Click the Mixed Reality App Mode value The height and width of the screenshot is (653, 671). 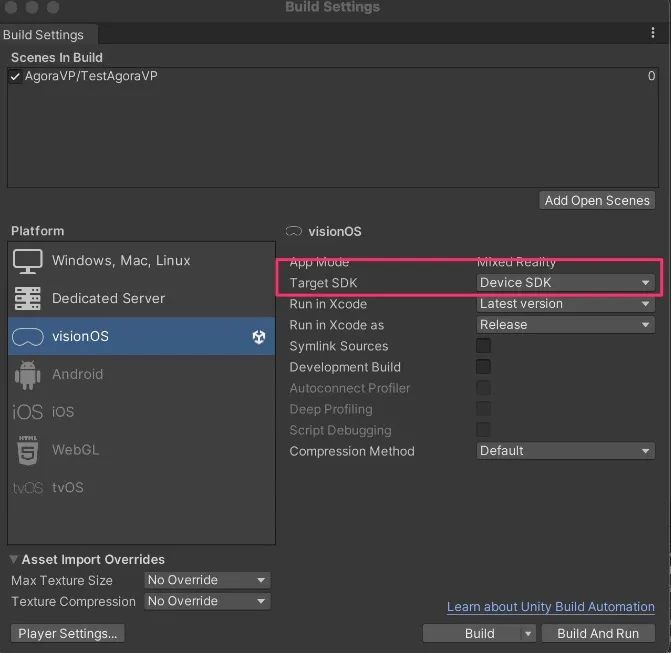pyautogui.click(x=517, y=262)
